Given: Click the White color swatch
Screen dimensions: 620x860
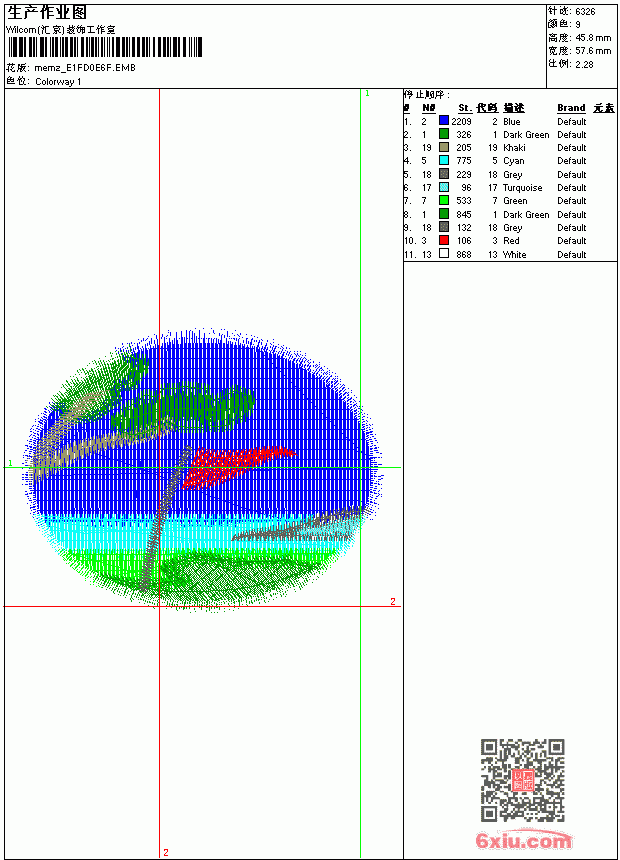Looking at the screenshot, I should [444, 253].
